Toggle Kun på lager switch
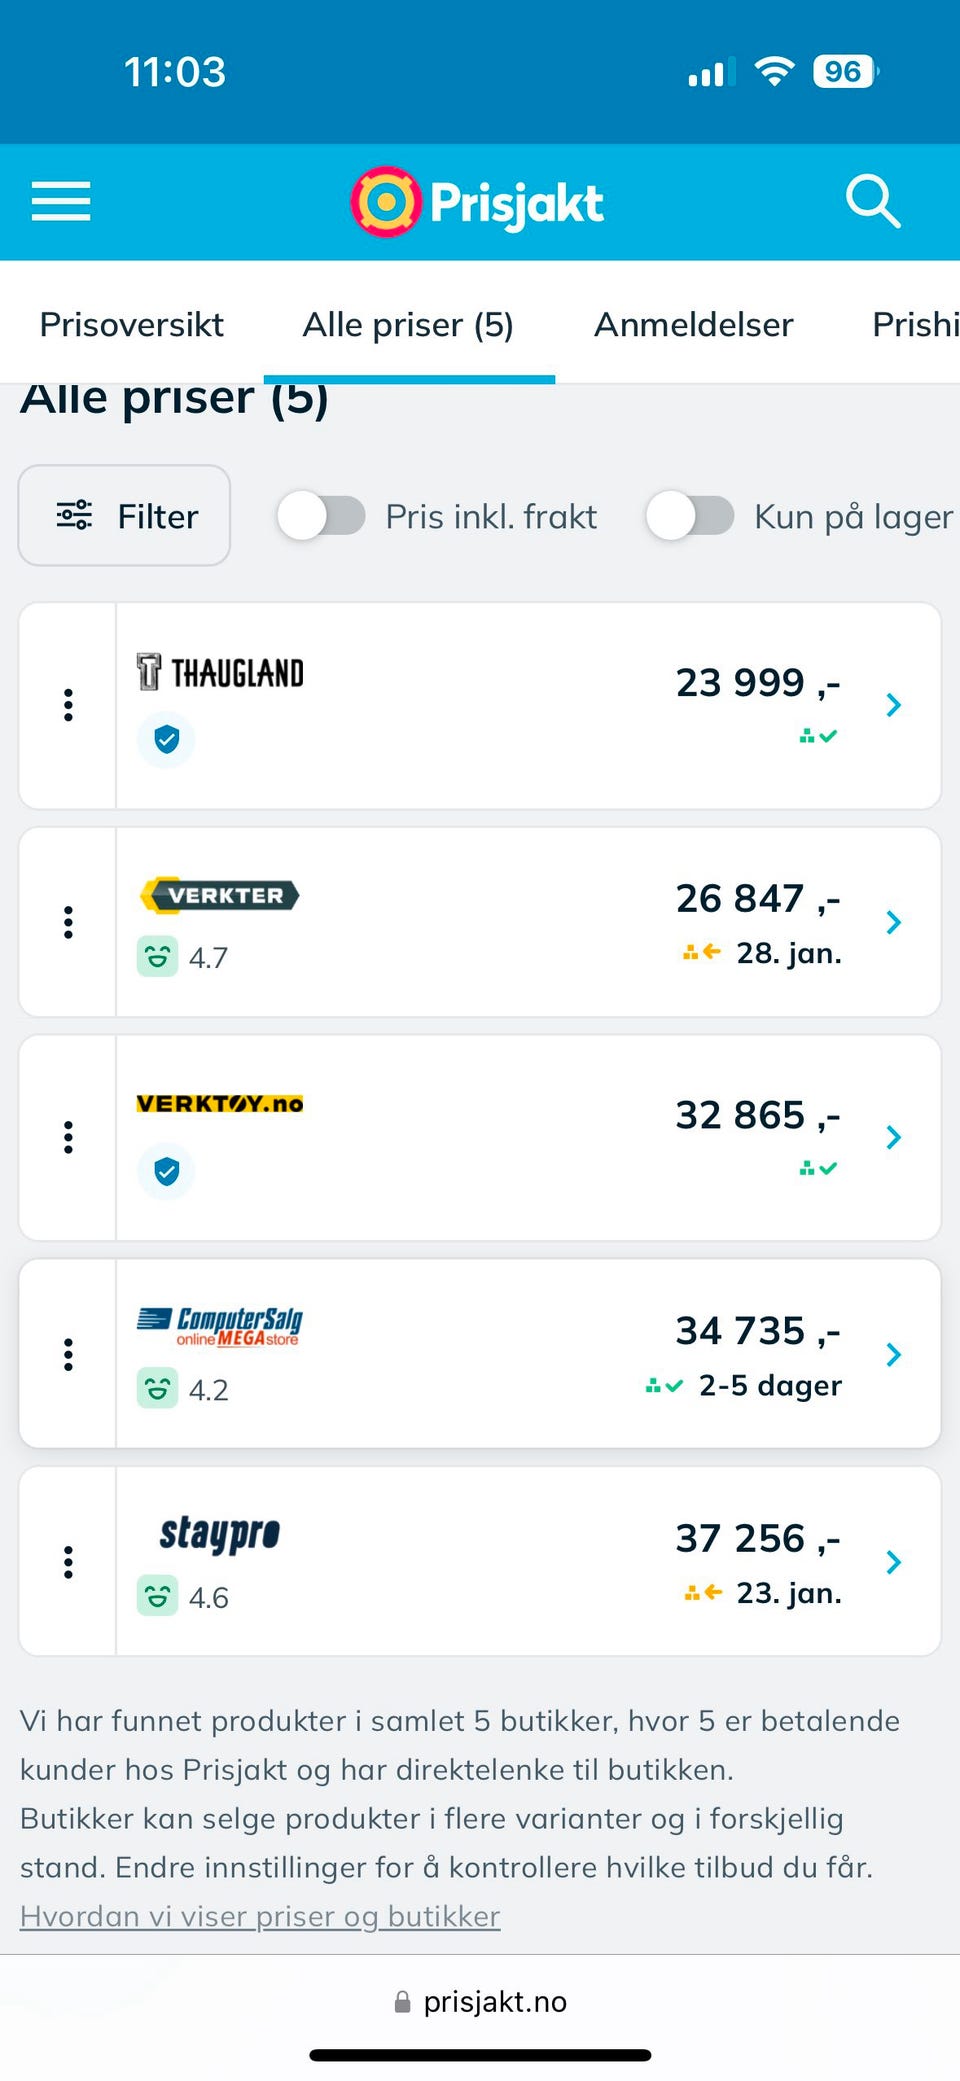Image resolution: width=960 pixels, height=2081 pixels. 690,517
